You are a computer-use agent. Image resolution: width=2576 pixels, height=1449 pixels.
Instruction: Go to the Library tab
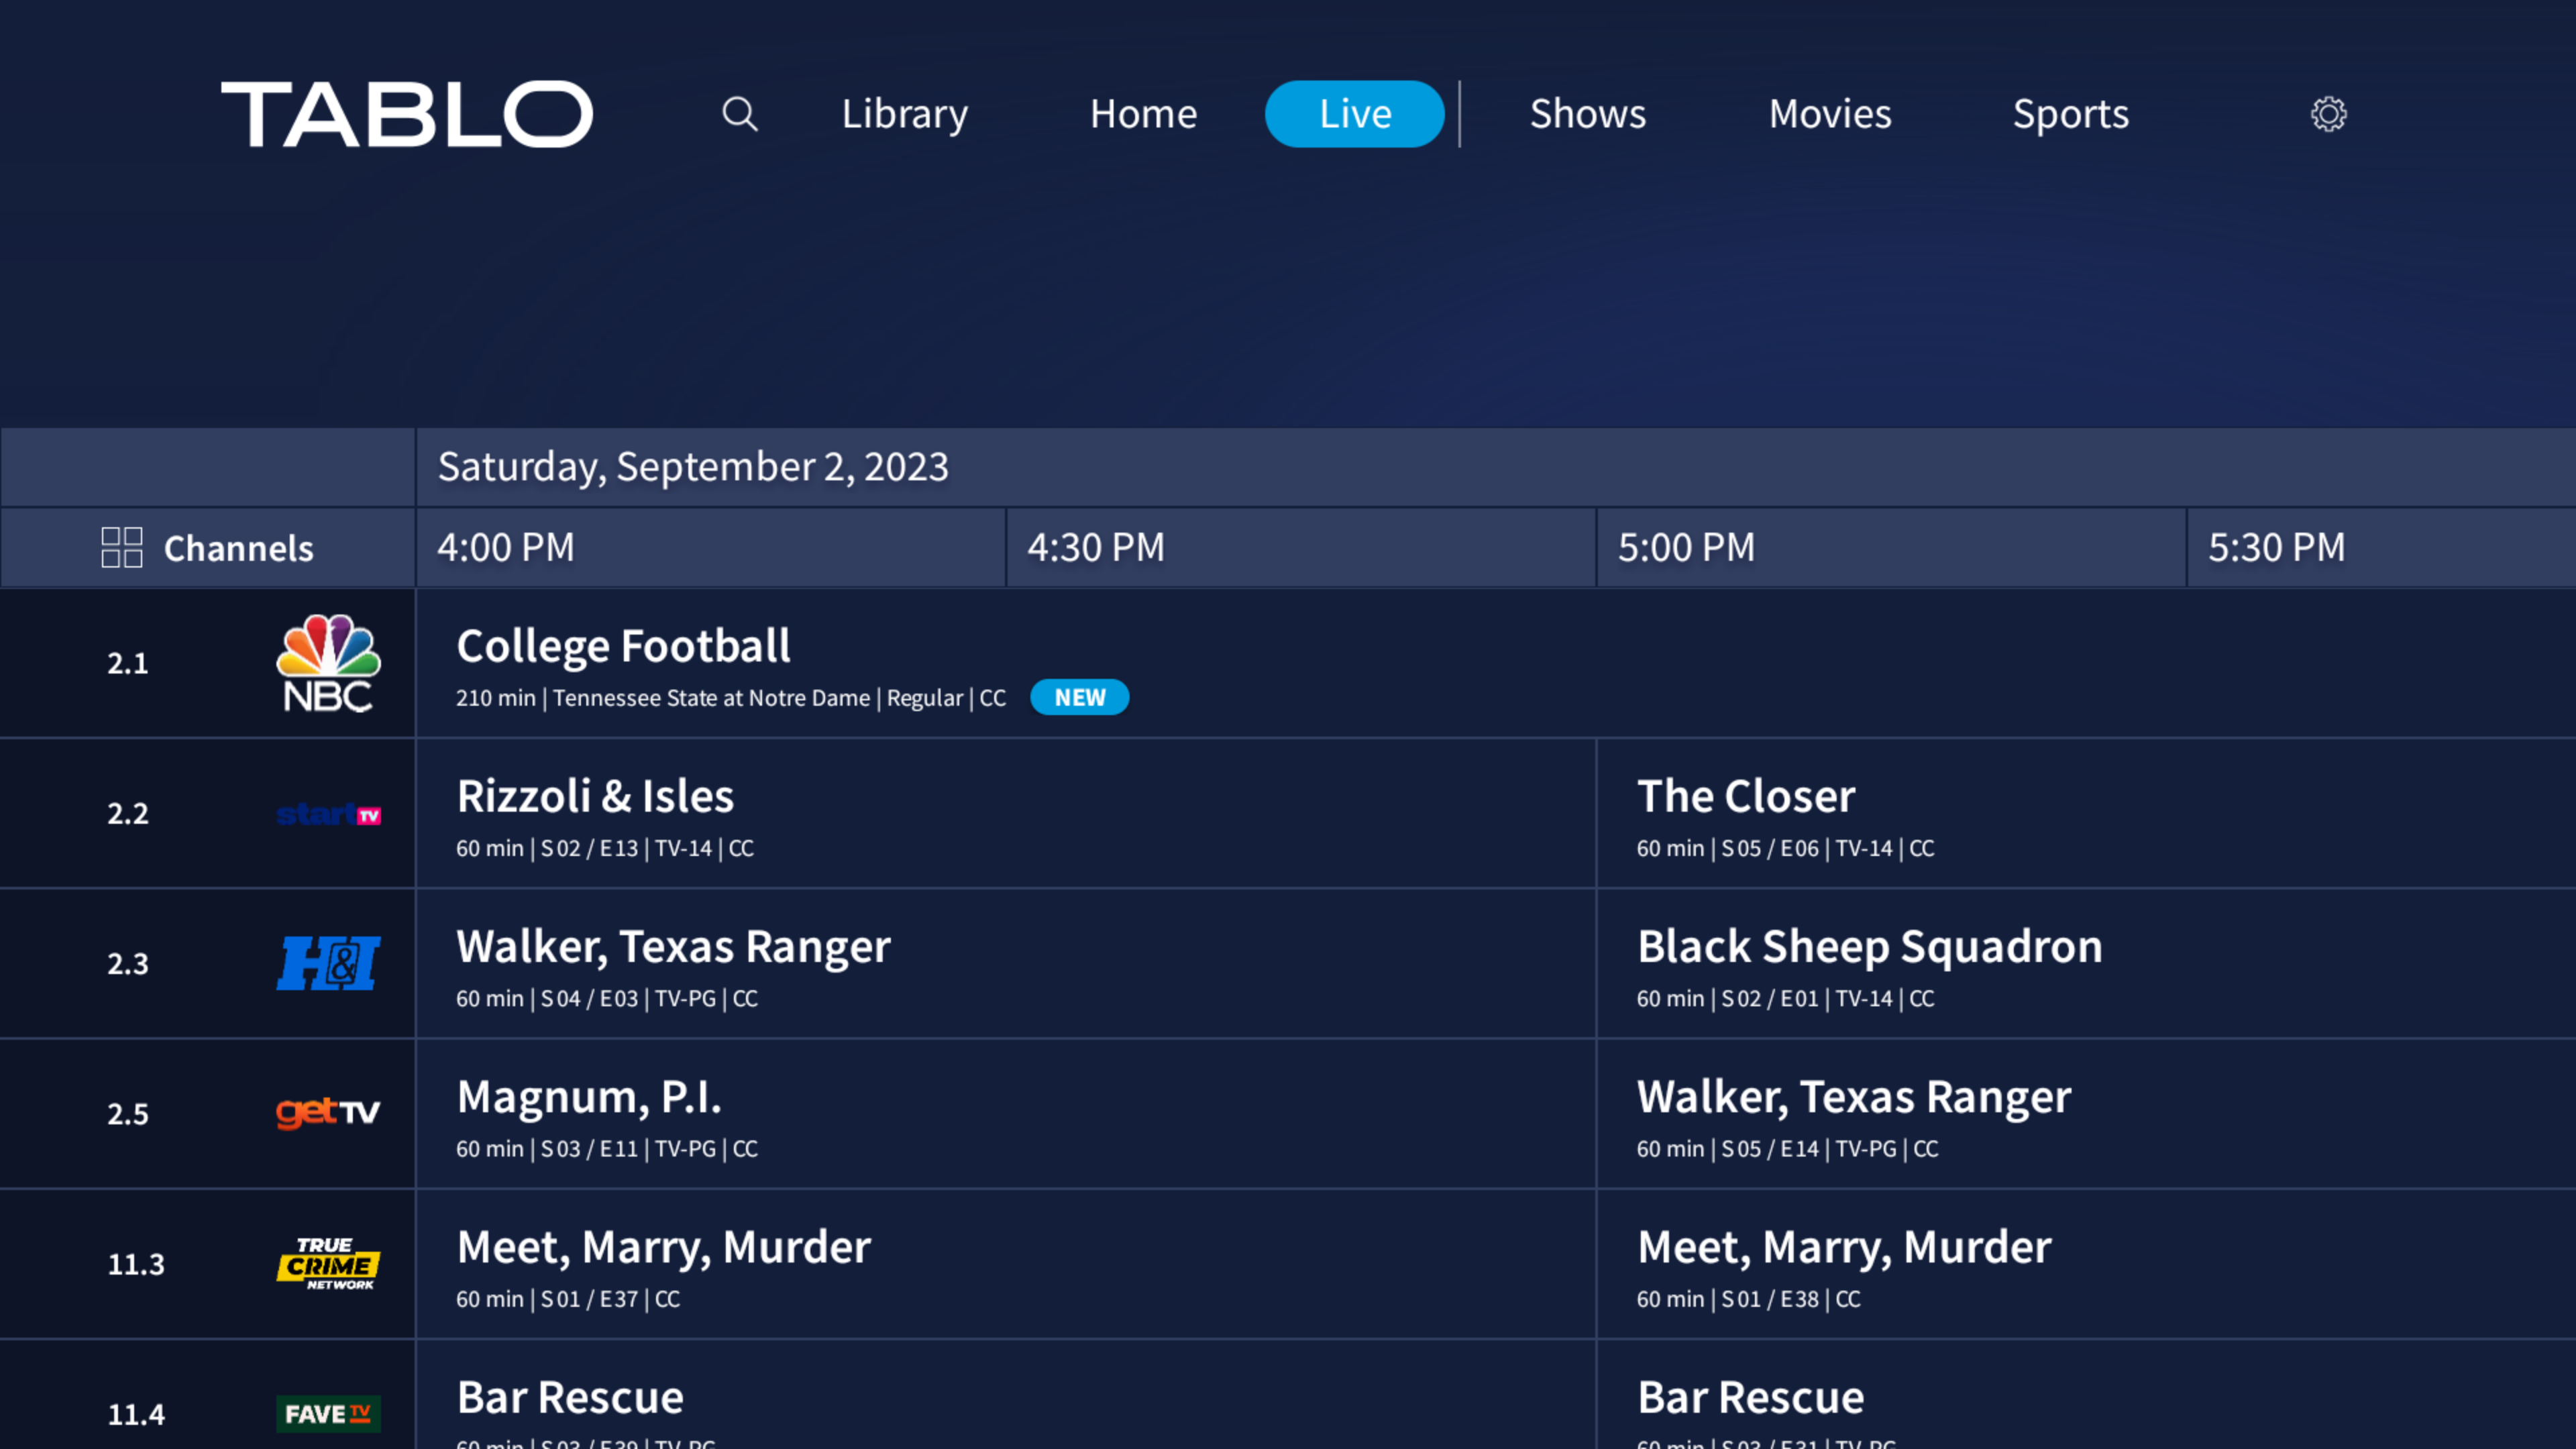tap(905, 114)
